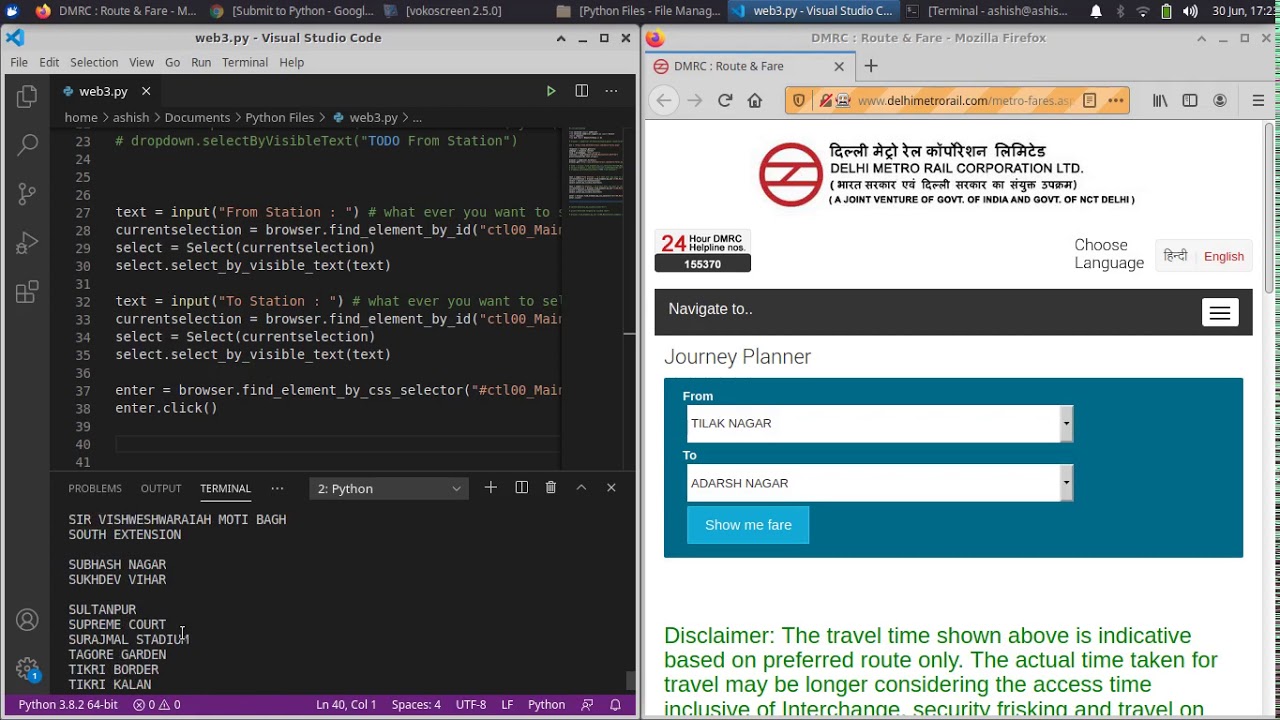Open notifications bell in VS Code status bar

pos(616,705)
